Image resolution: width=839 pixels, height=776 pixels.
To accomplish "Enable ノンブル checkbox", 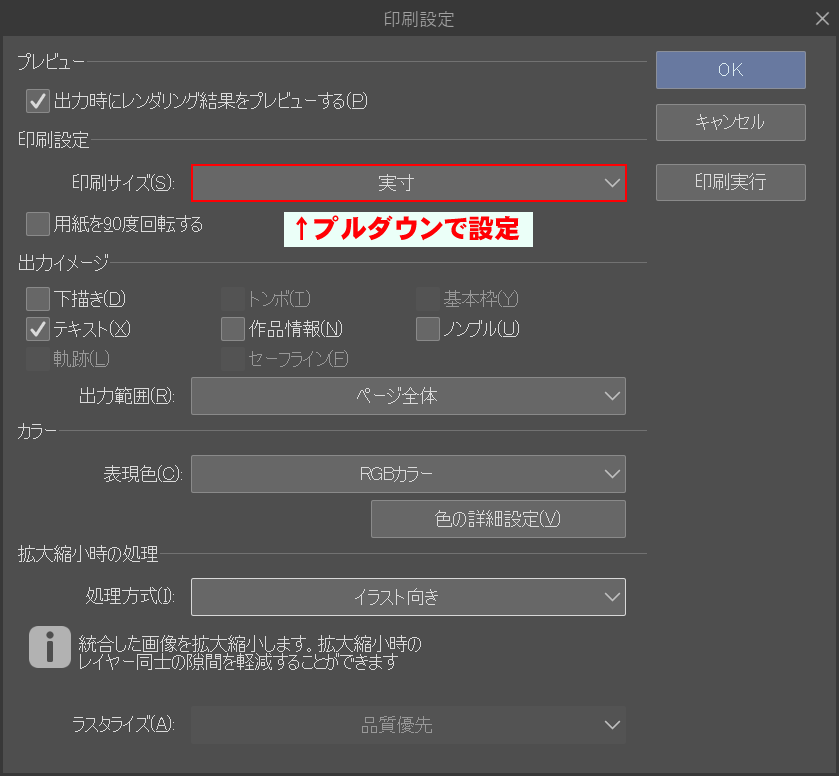I will click(428, 329).
